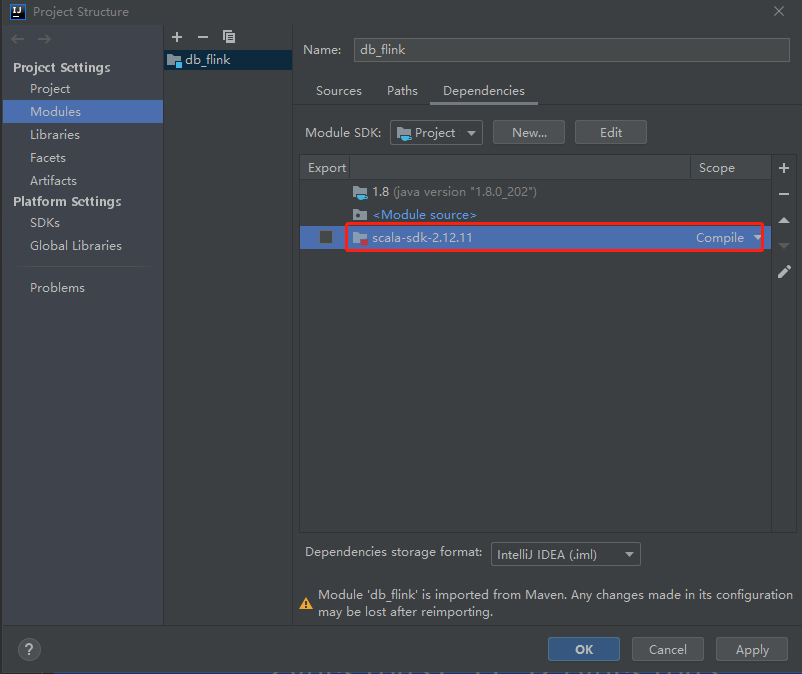Add a dependency using plus icon

coord(784,168)
